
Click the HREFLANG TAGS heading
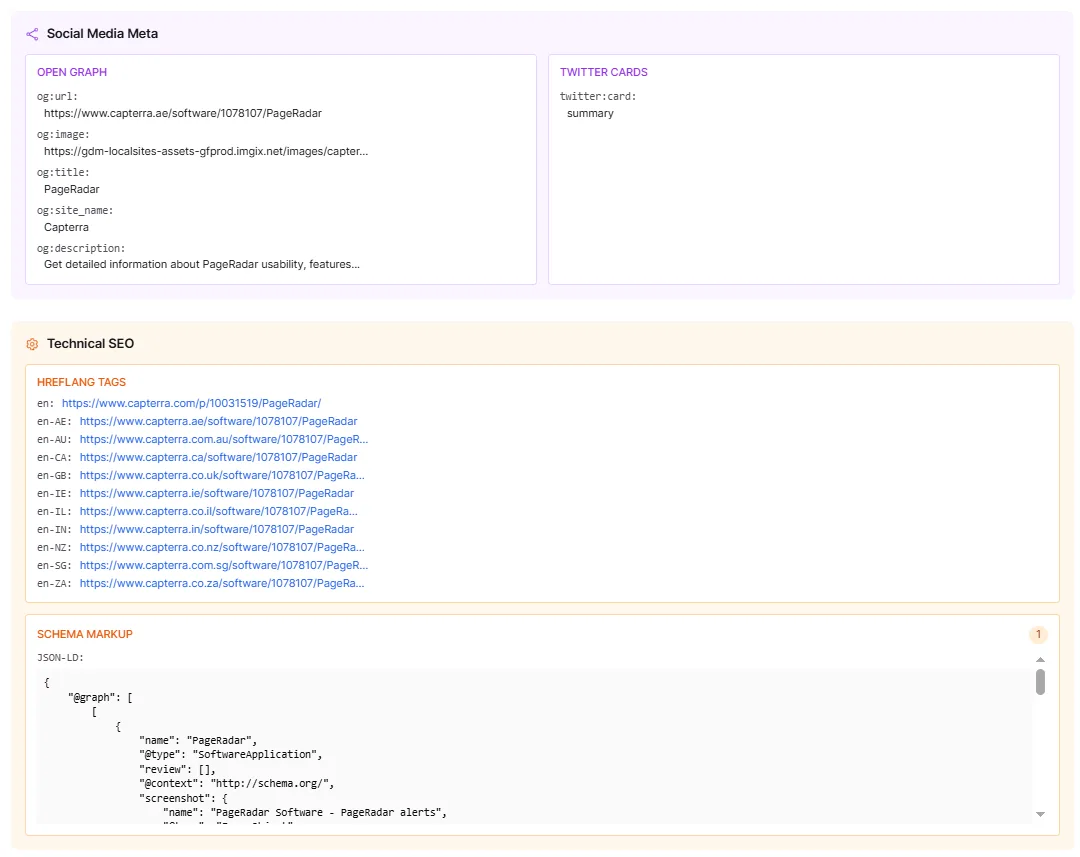(x=81, y=382)
